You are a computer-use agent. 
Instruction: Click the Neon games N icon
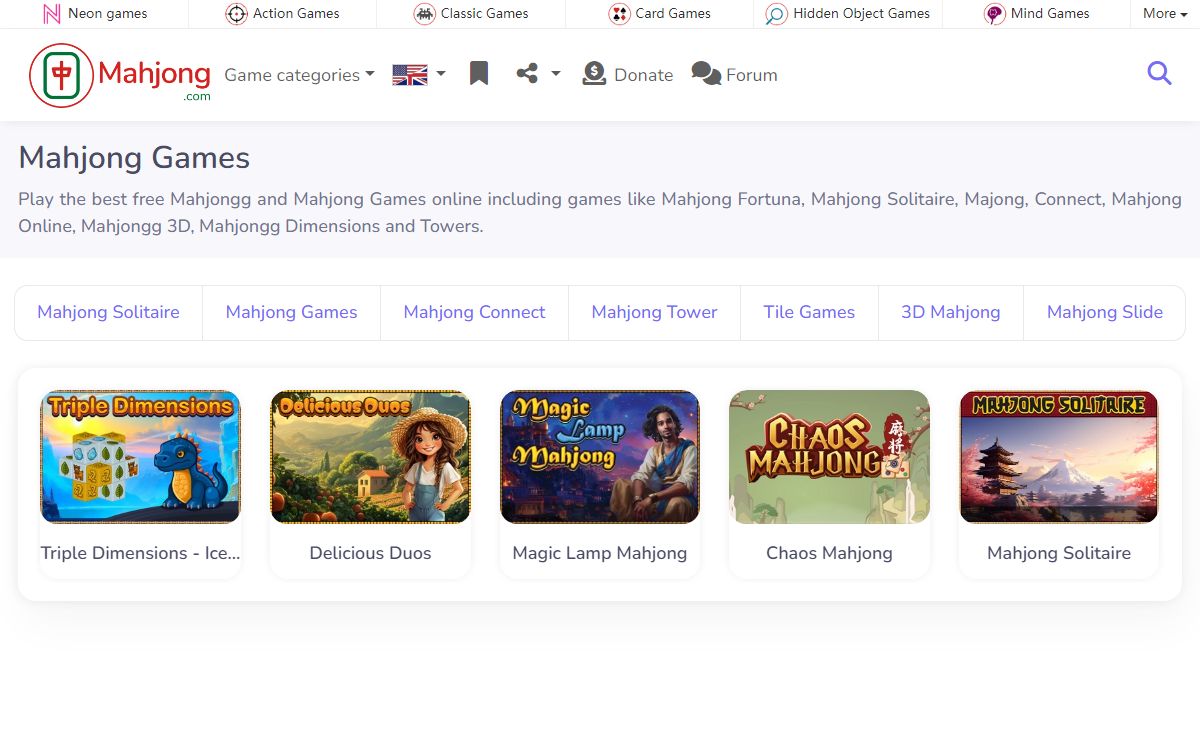pyautogui.click(x=52, y=14)
